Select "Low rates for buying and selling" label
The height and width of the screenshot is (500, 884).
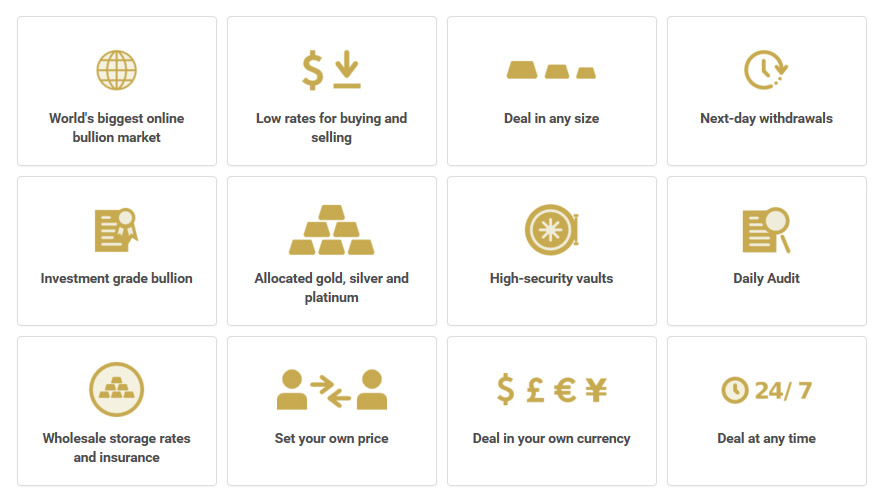click(x=332, y=128)
